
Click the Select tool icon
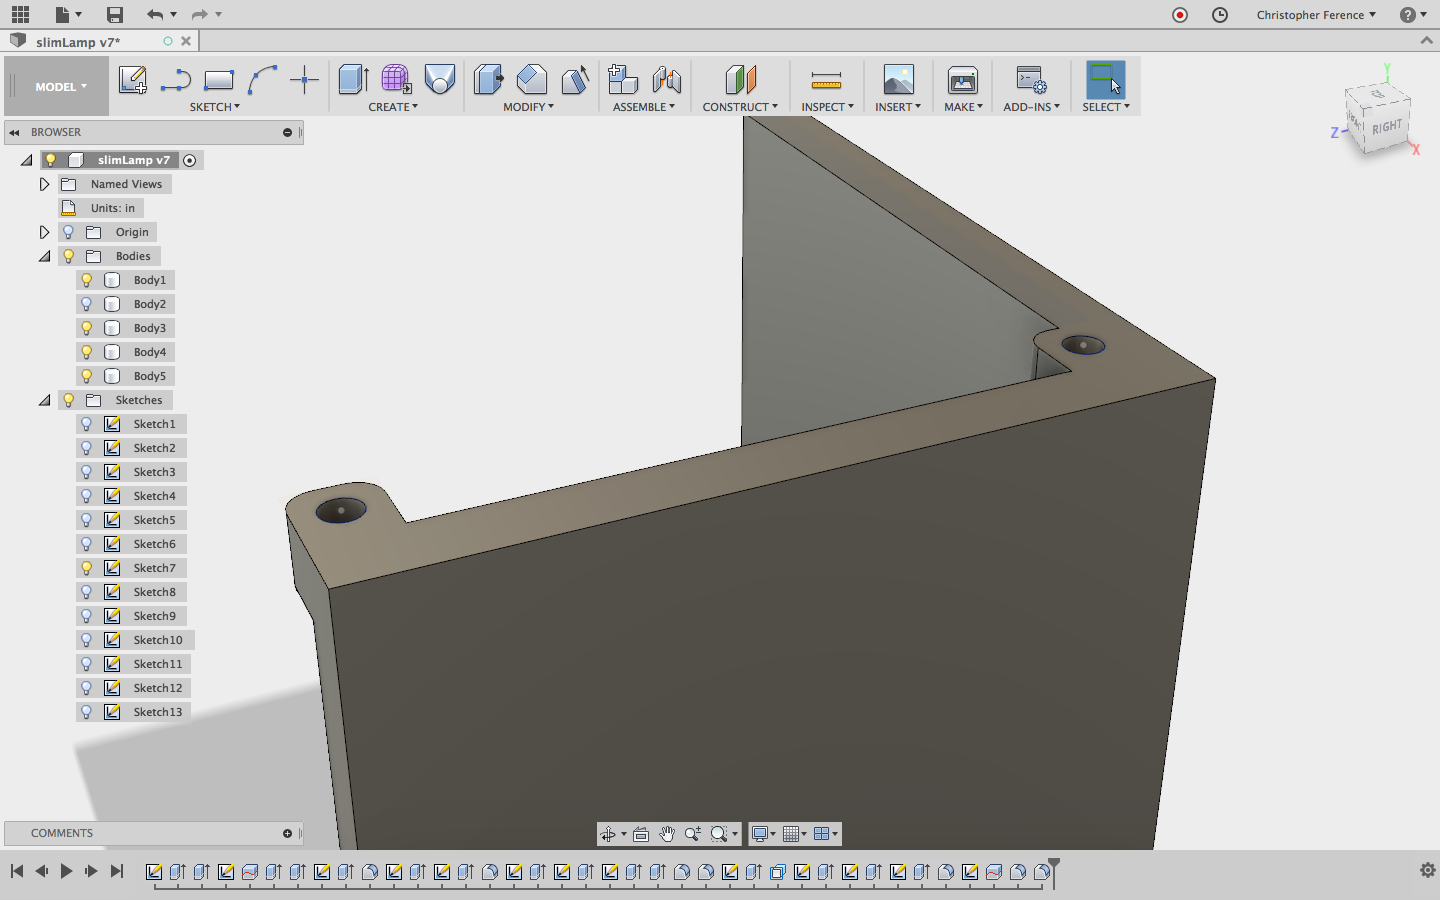(x=1105, y=80)
